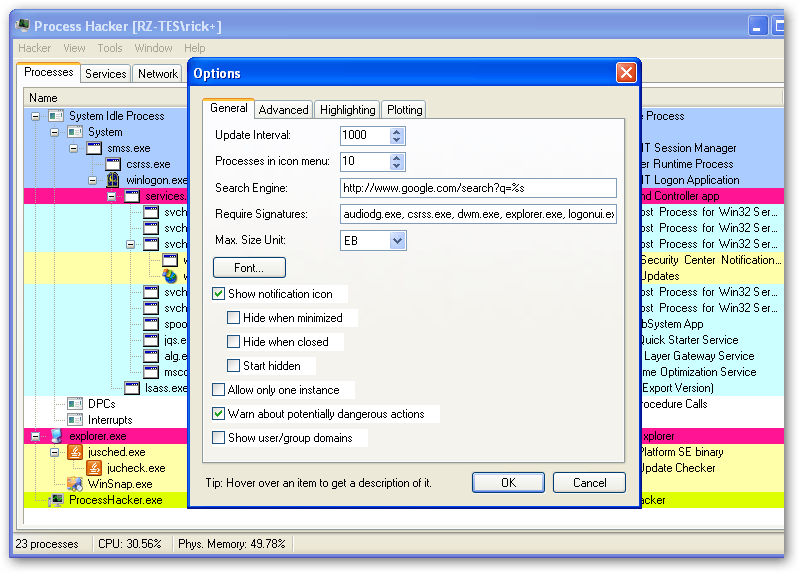Screen dimensions: 799x573
Task: Collapse the smss.exe tree node
Action: tap(73, 148)
